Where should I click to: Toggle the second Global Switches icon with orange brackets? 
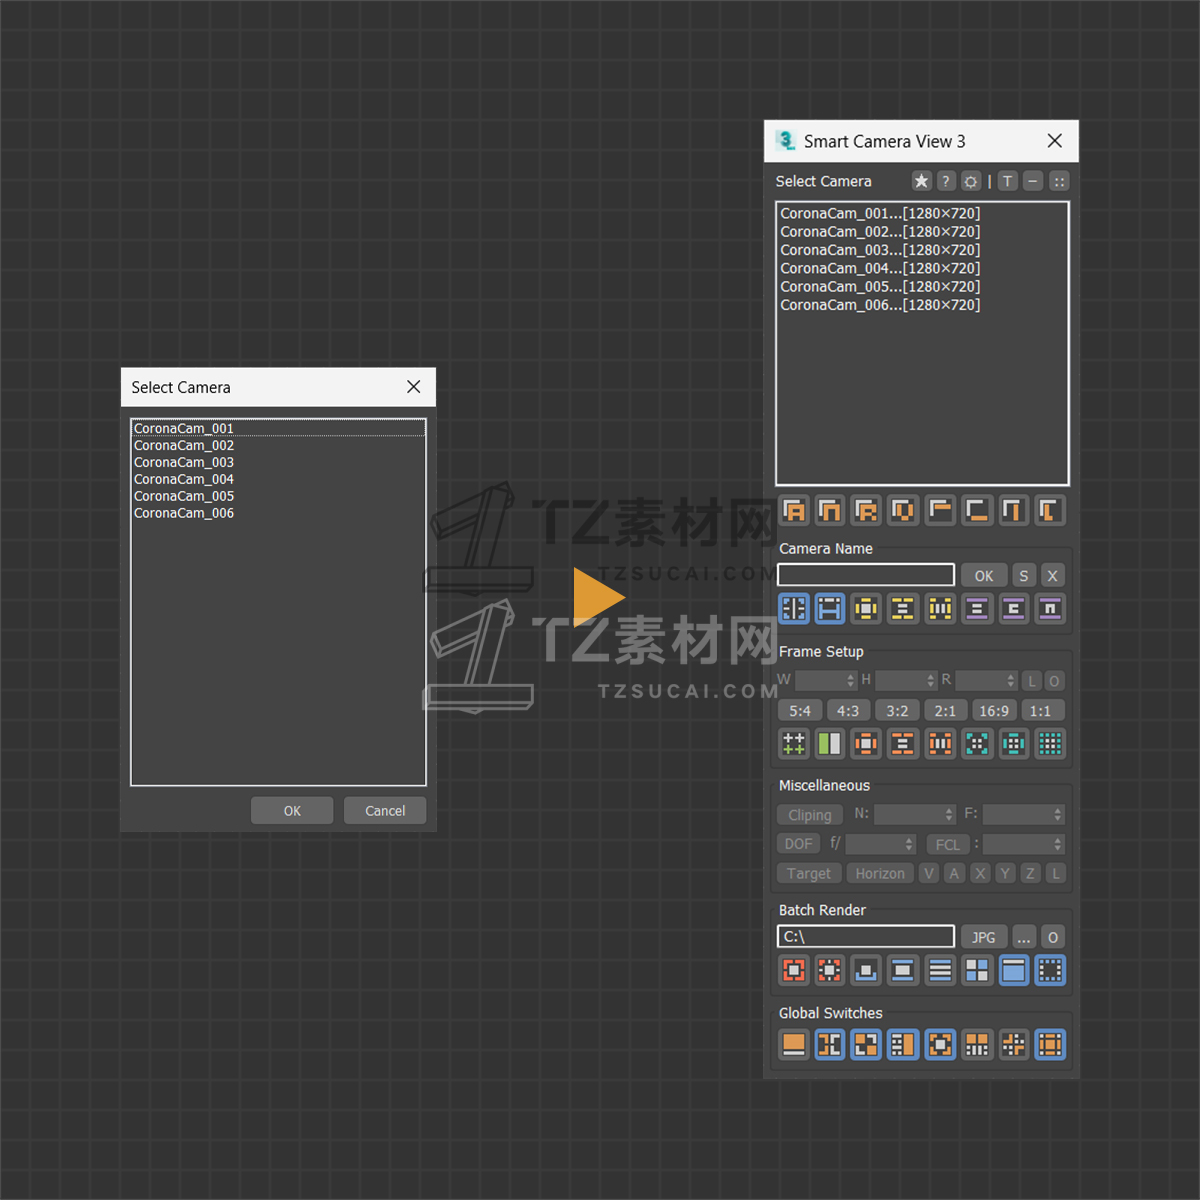click(x=830, y=1045)
